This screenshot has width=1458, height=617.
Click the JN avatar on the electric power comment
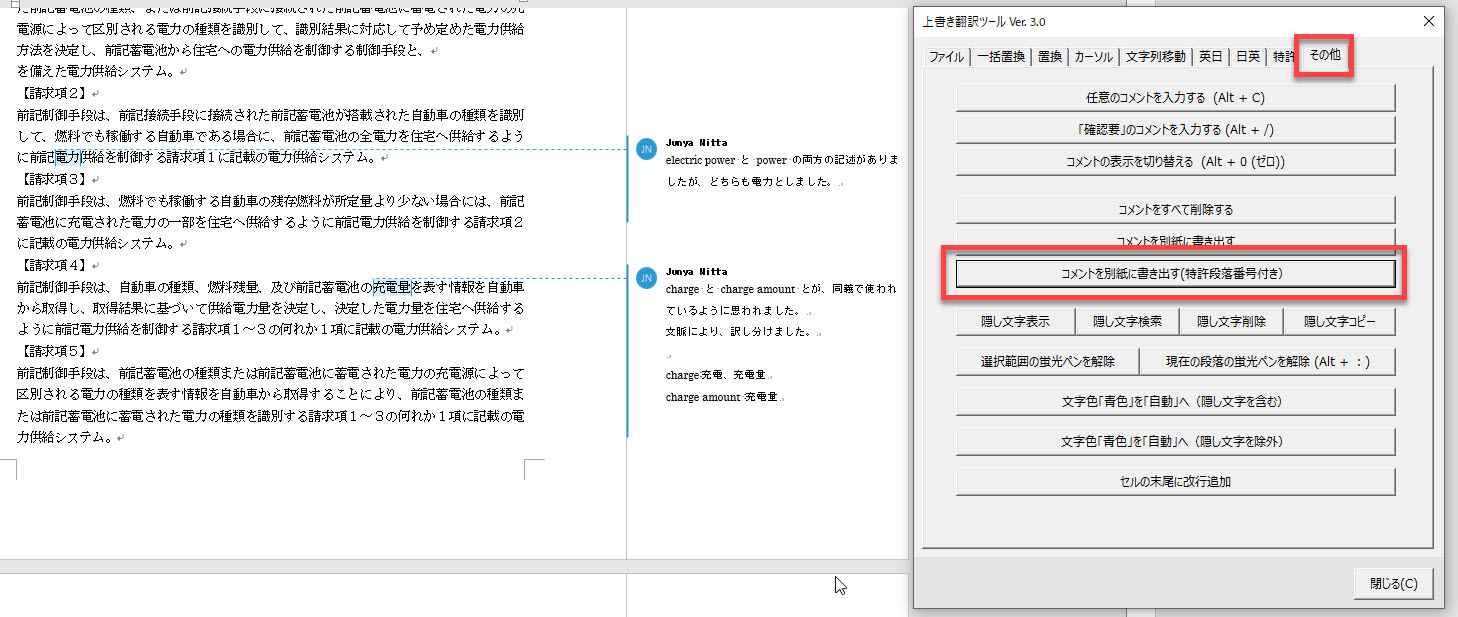pos(646,149)
